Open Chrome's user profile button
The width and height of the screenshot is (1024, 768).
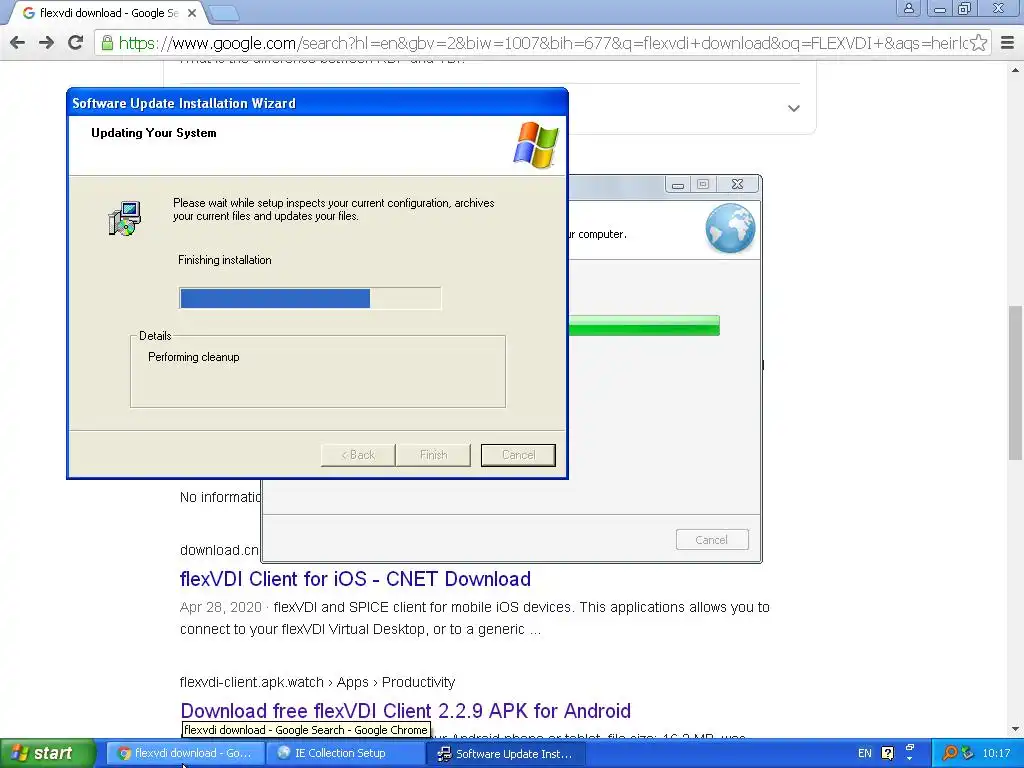point(908,8)
